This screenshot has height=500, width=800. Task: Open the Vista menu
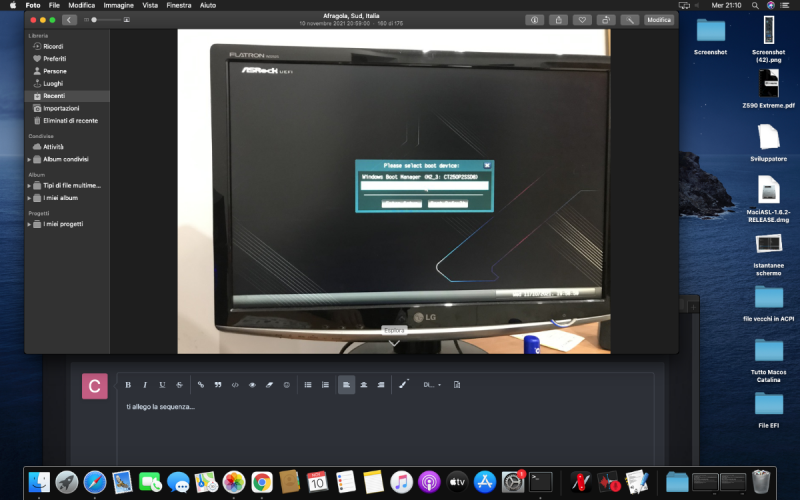coord(150,5)
